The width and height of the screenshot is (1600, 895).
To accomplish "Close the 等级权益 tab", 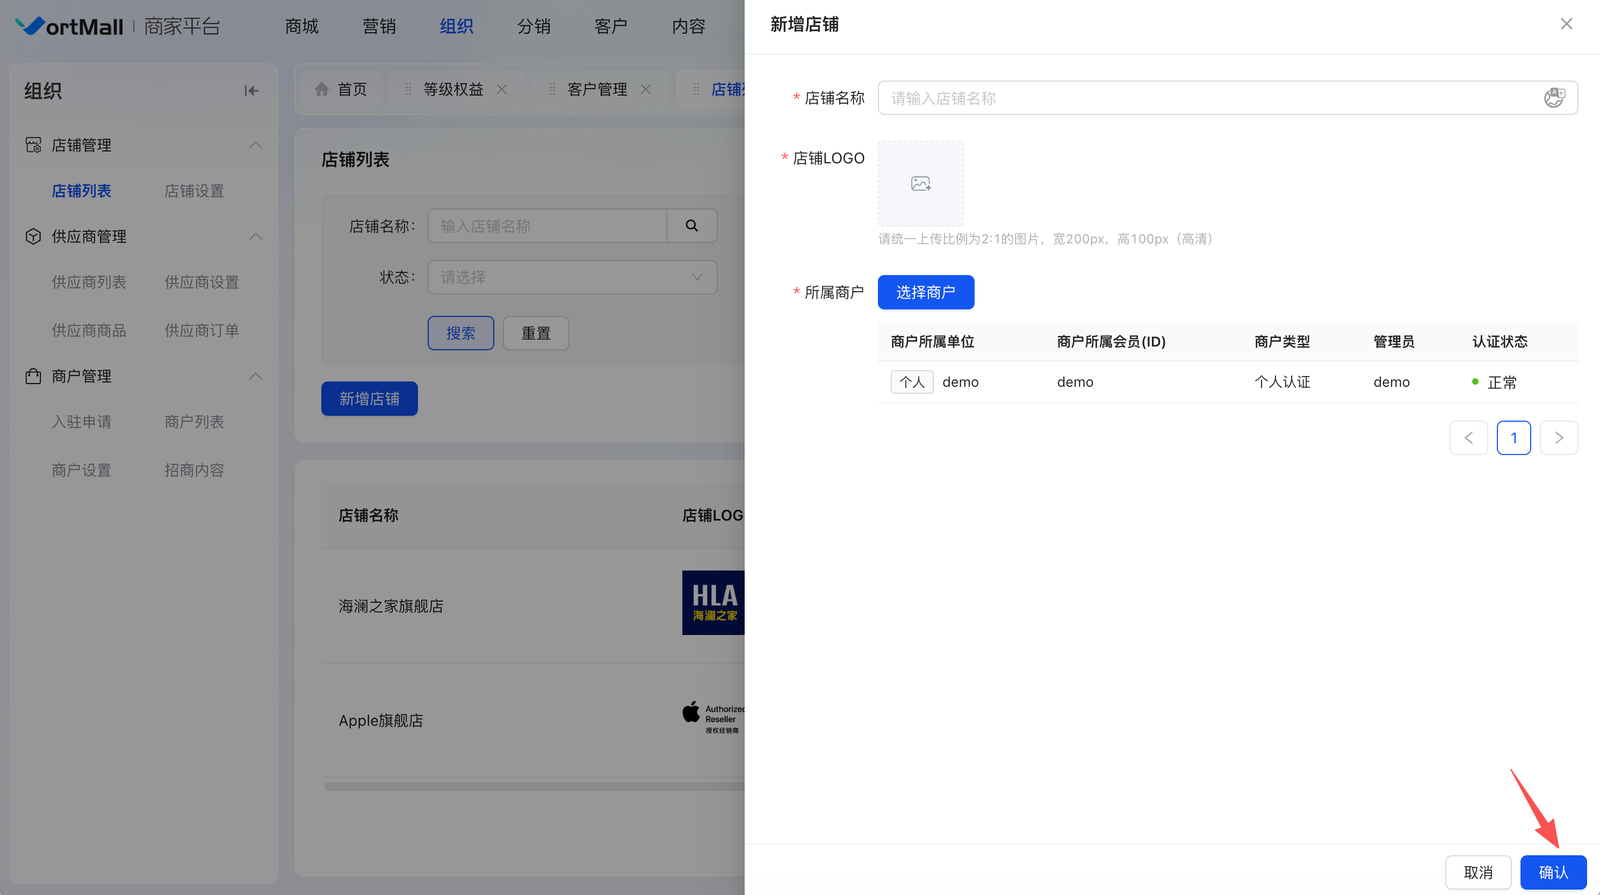I will coord(502,89).
